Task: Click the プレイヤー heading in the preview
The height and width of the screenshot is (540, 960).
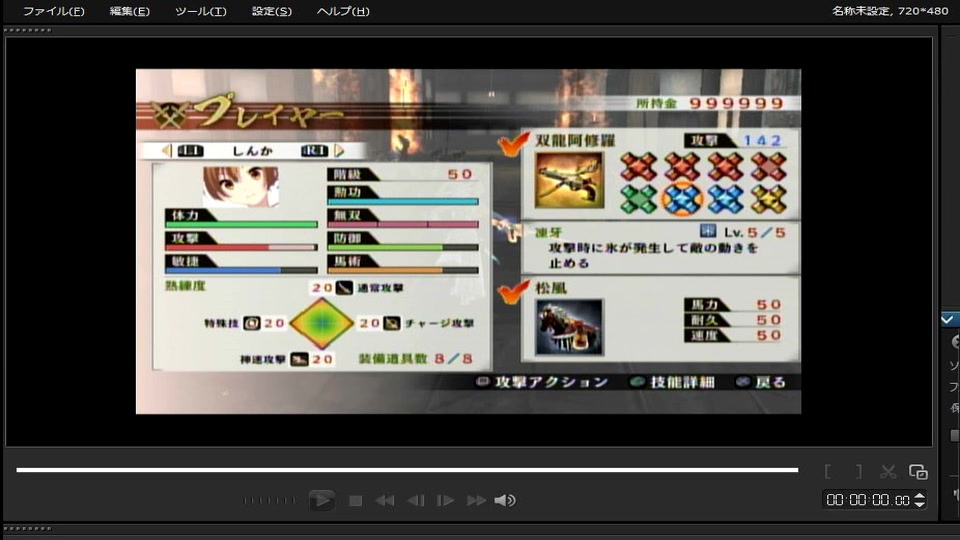Action: [269, 112]
